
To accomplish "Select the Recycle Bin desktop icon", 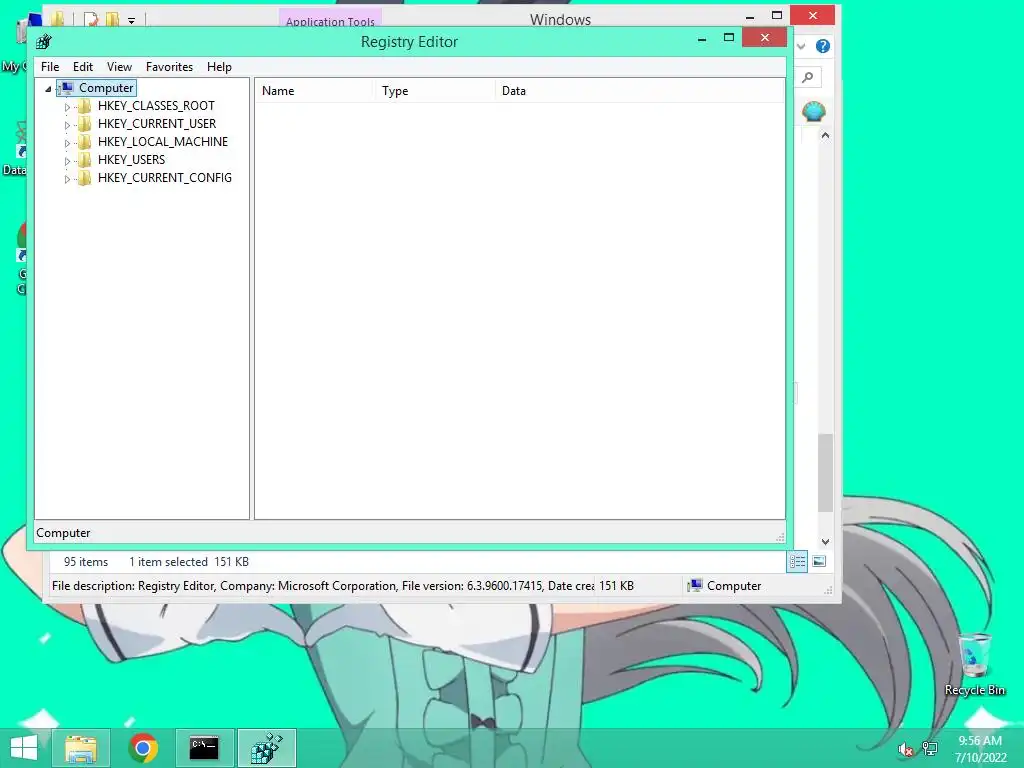I will [x=974, y=665].
